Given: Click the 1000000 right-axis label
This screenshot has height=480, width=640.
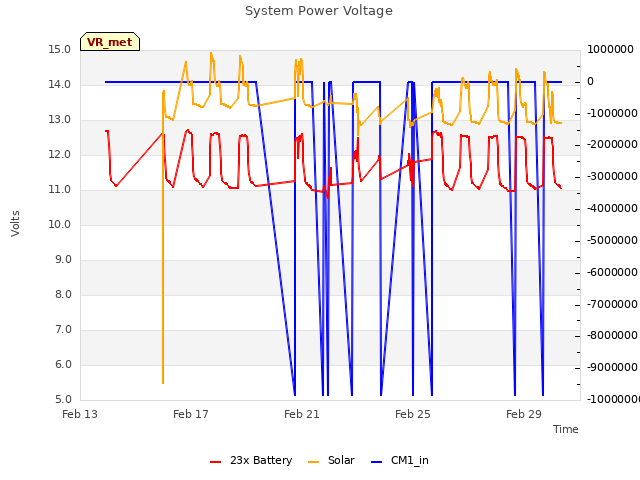Looking at the screenshot, I should pos(610,50).
